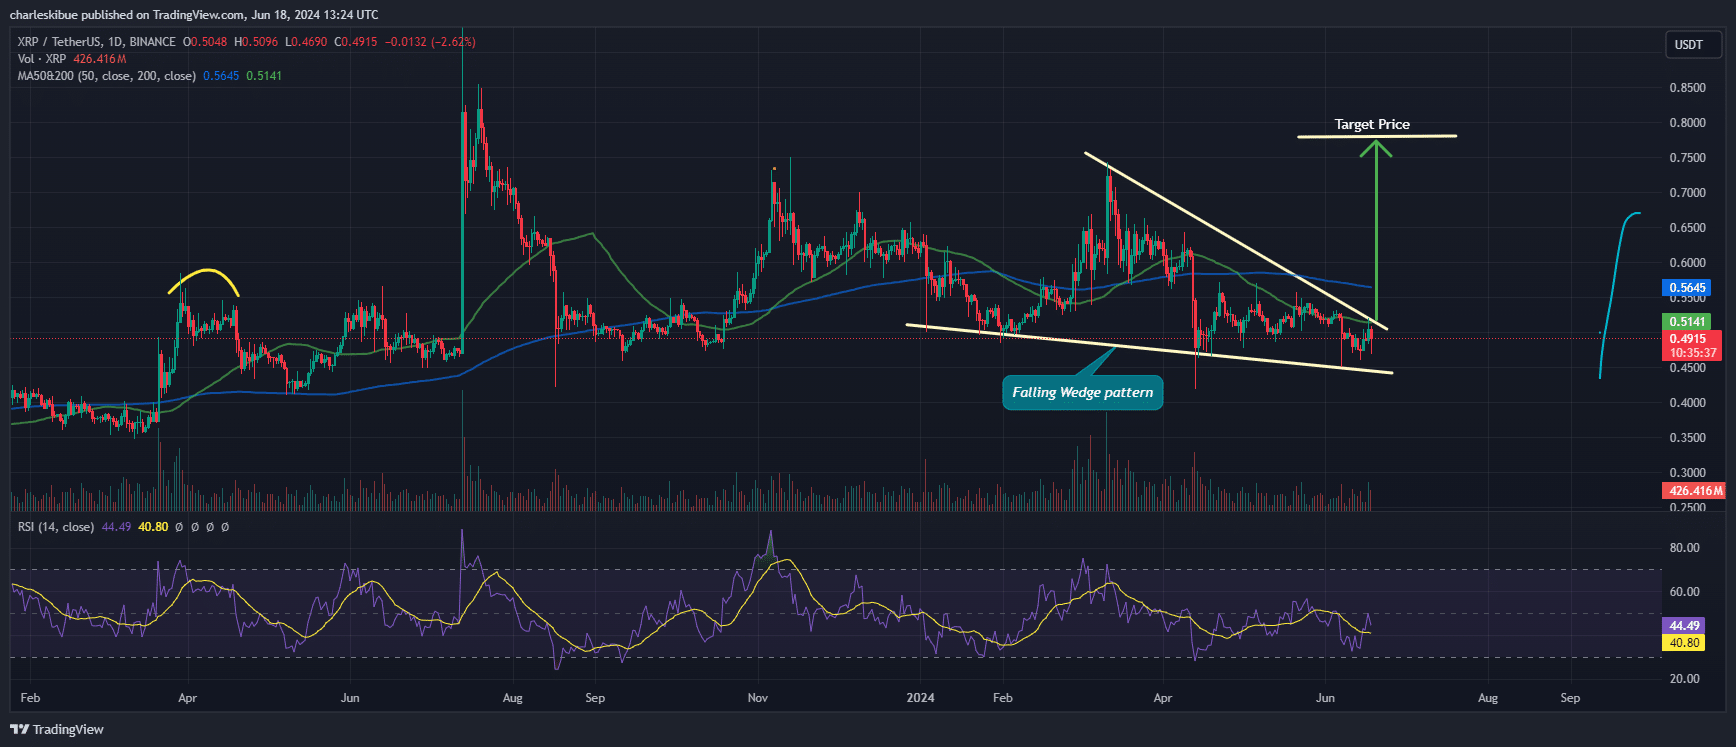Click the 0.6000 price axis label
This screenshot has height=747, width=1736.
(1688, 263)
